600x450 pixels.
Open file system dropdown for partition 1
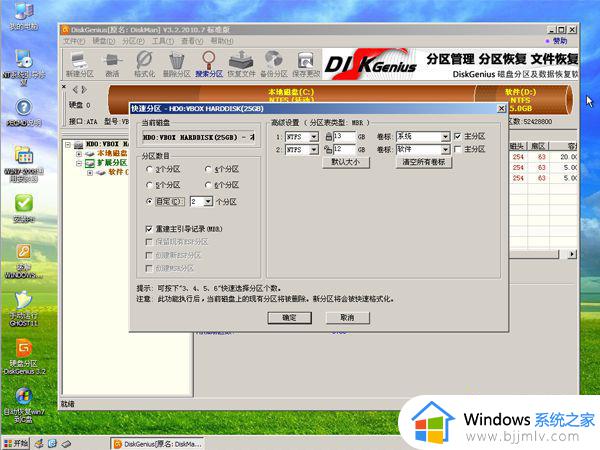(x=314, y=137)
